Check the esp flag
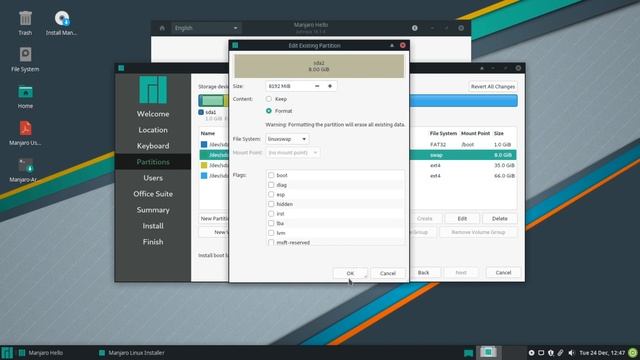640x360 pixels. [271, 194]
